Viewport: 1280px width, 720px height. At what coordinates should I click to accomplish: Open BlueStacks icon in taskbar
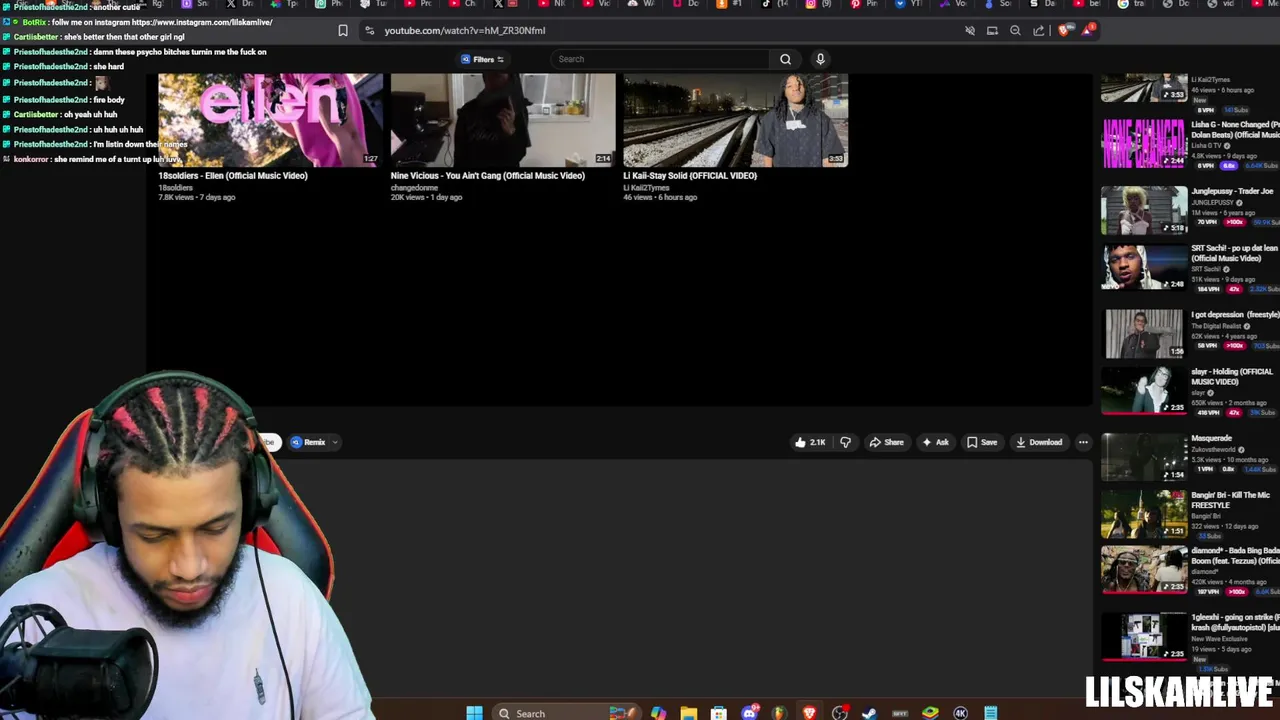click(930, 713)
